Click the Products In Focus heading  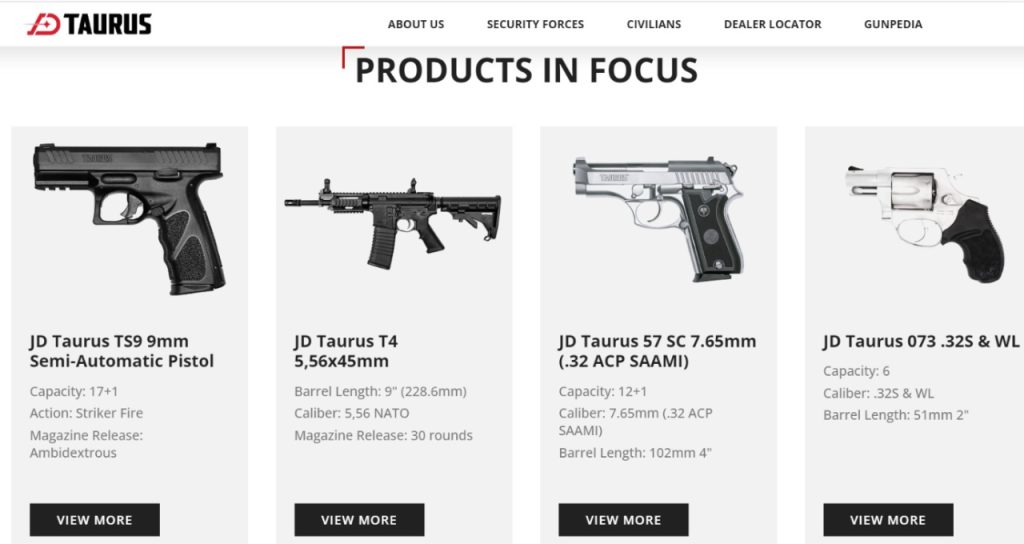526,70
